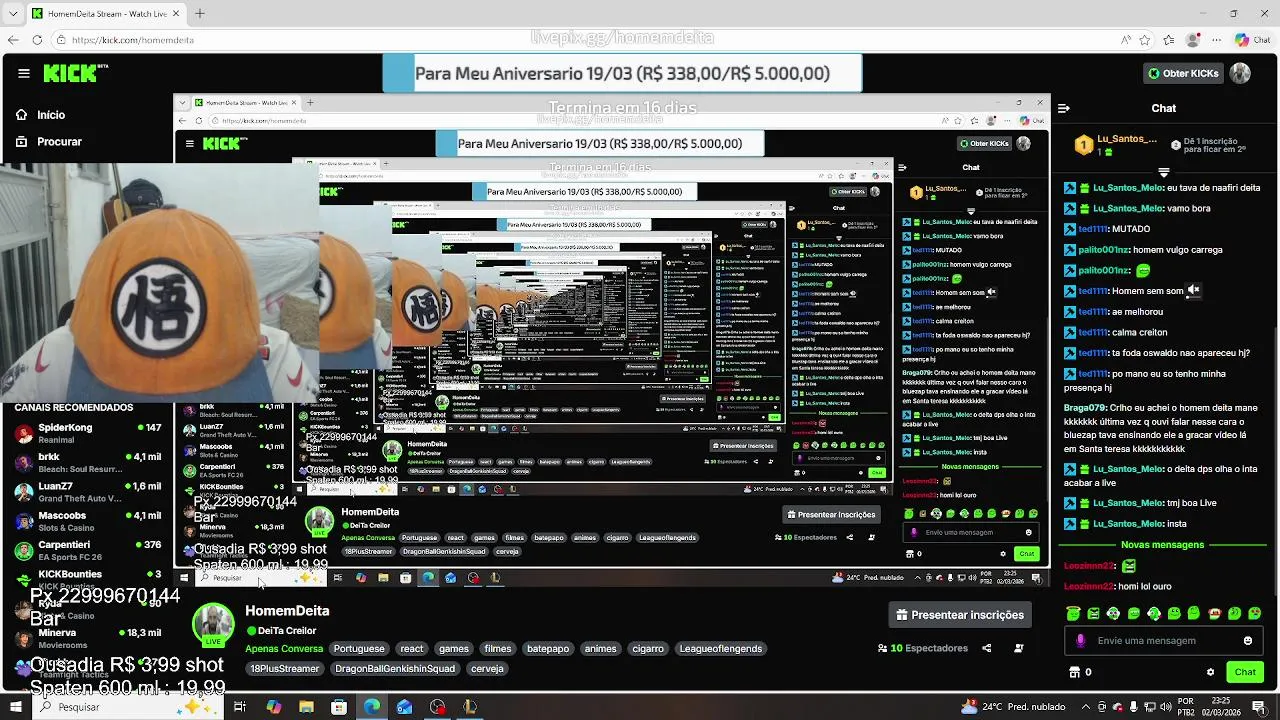This screenshot has height=720, width=1280.
Task: Click the taskbar Pesquisar search box
Action: pos(128,707)
